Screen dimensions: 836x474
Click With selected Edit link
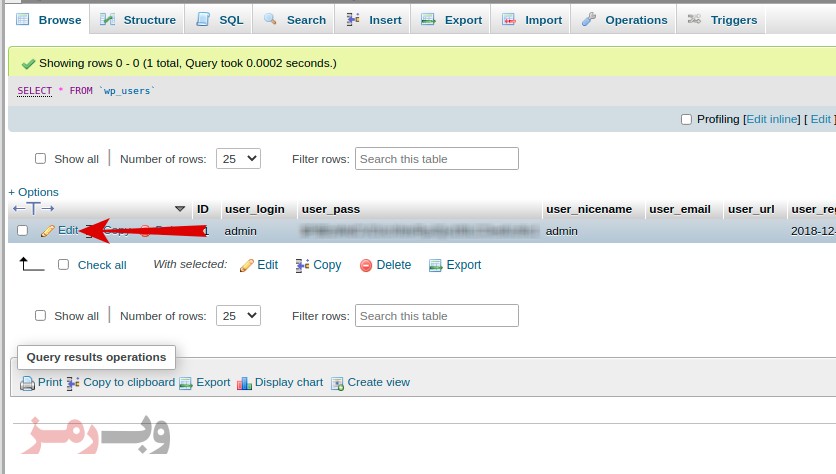pyautogui.click(x=268, y=265)
